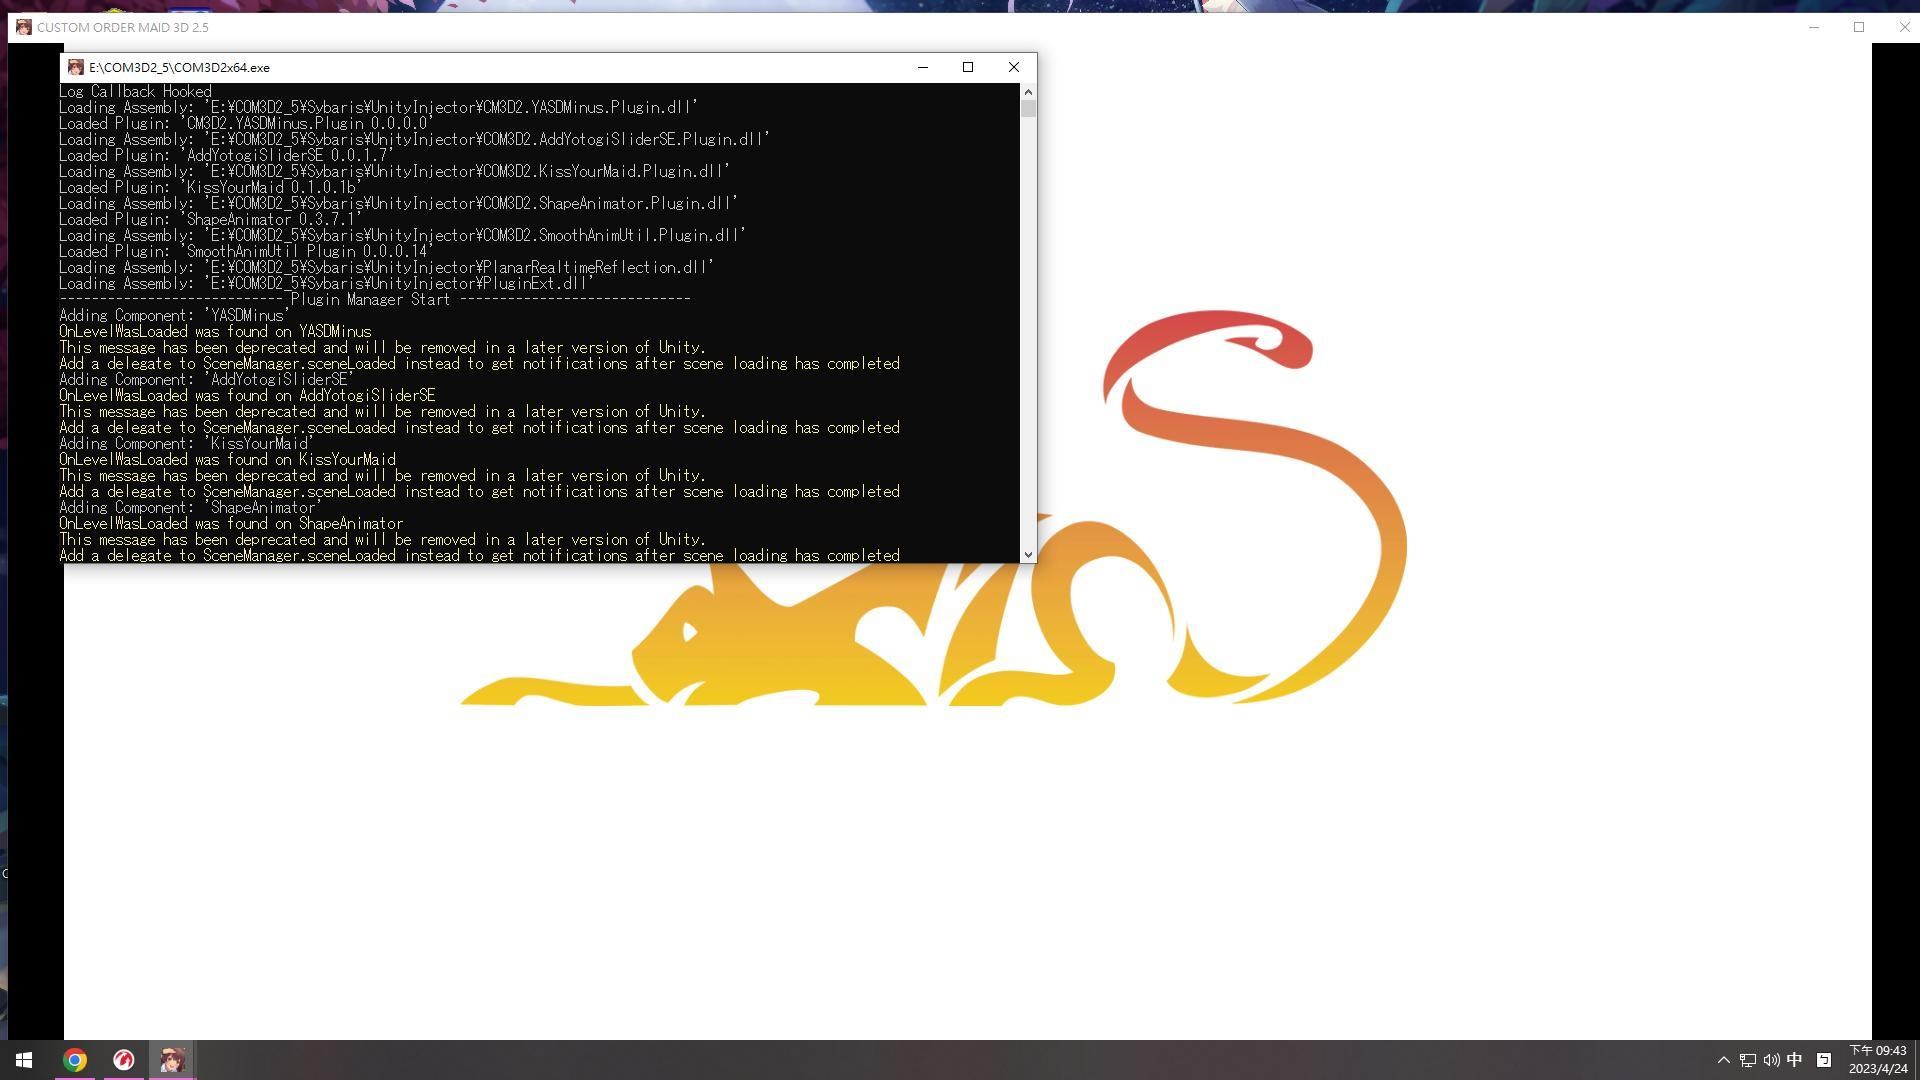Open the Windows Start menu

pos(24,1060)
